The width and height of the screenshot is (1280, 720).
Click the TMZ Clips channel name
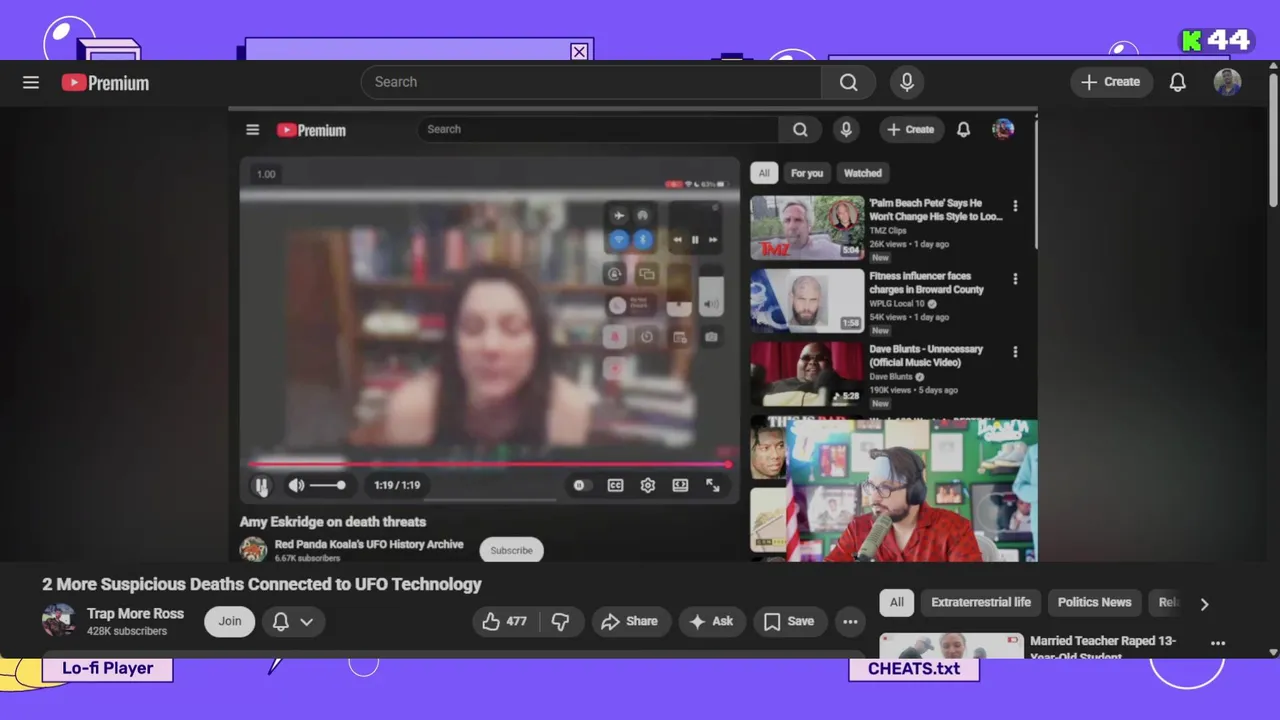pyautogui.click(x=888, y=231)
